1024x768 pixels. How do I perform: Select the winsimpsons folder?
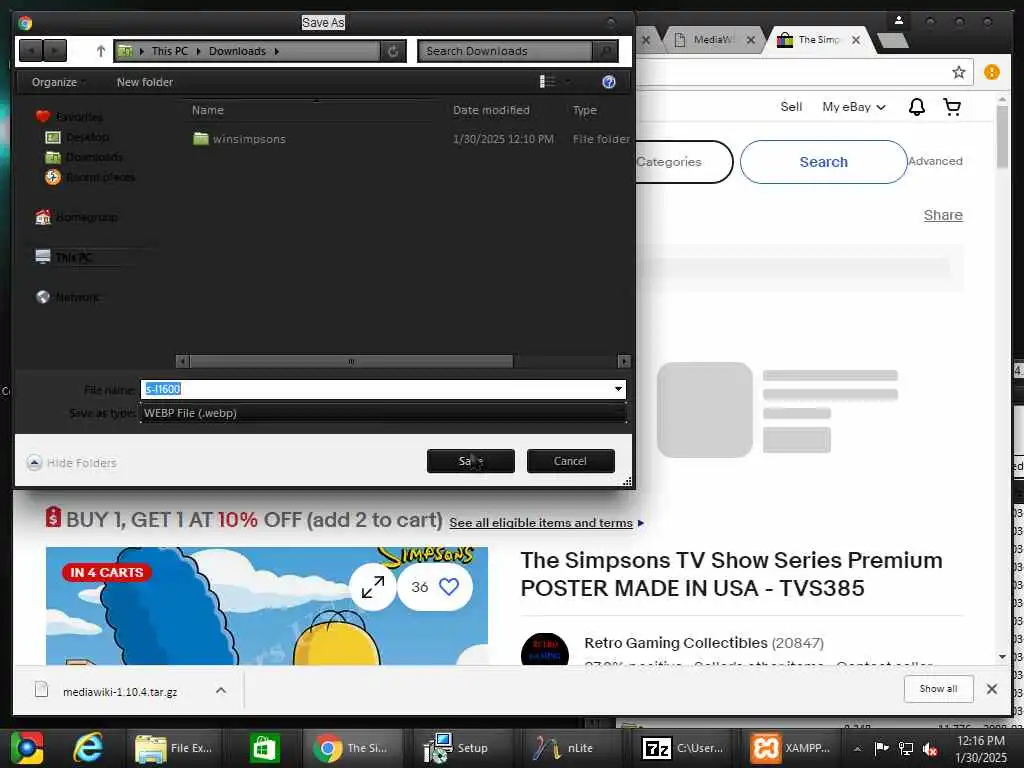(240, 139)
